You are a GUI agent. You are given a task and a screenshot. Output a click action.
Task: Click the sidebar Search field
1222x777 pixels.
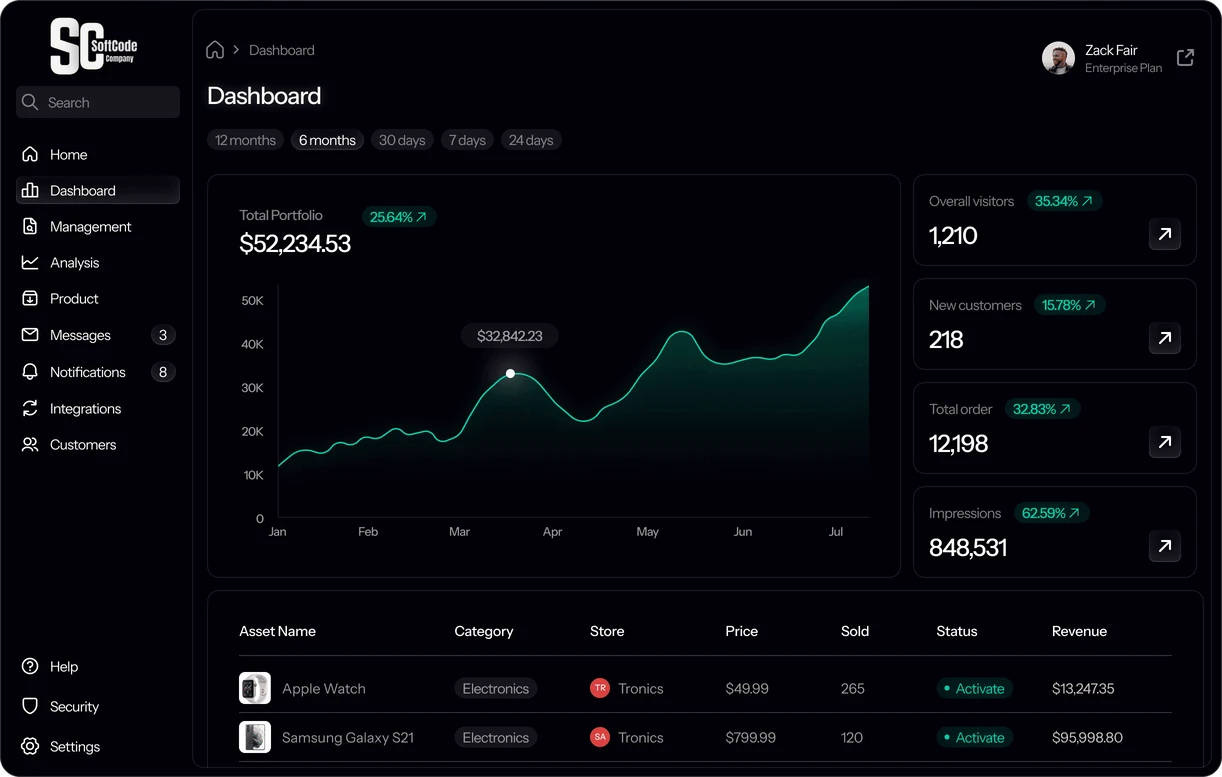(x=98, y=102)
